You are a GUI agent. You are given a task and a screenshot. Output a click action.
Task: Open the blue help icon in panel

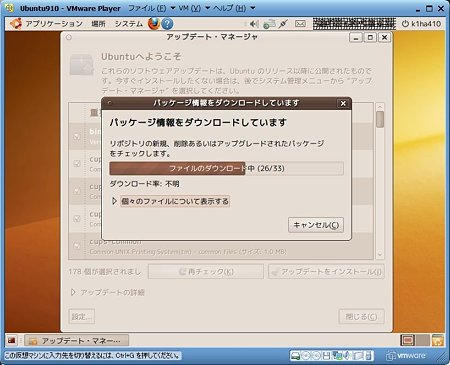[x=167, y=24]
